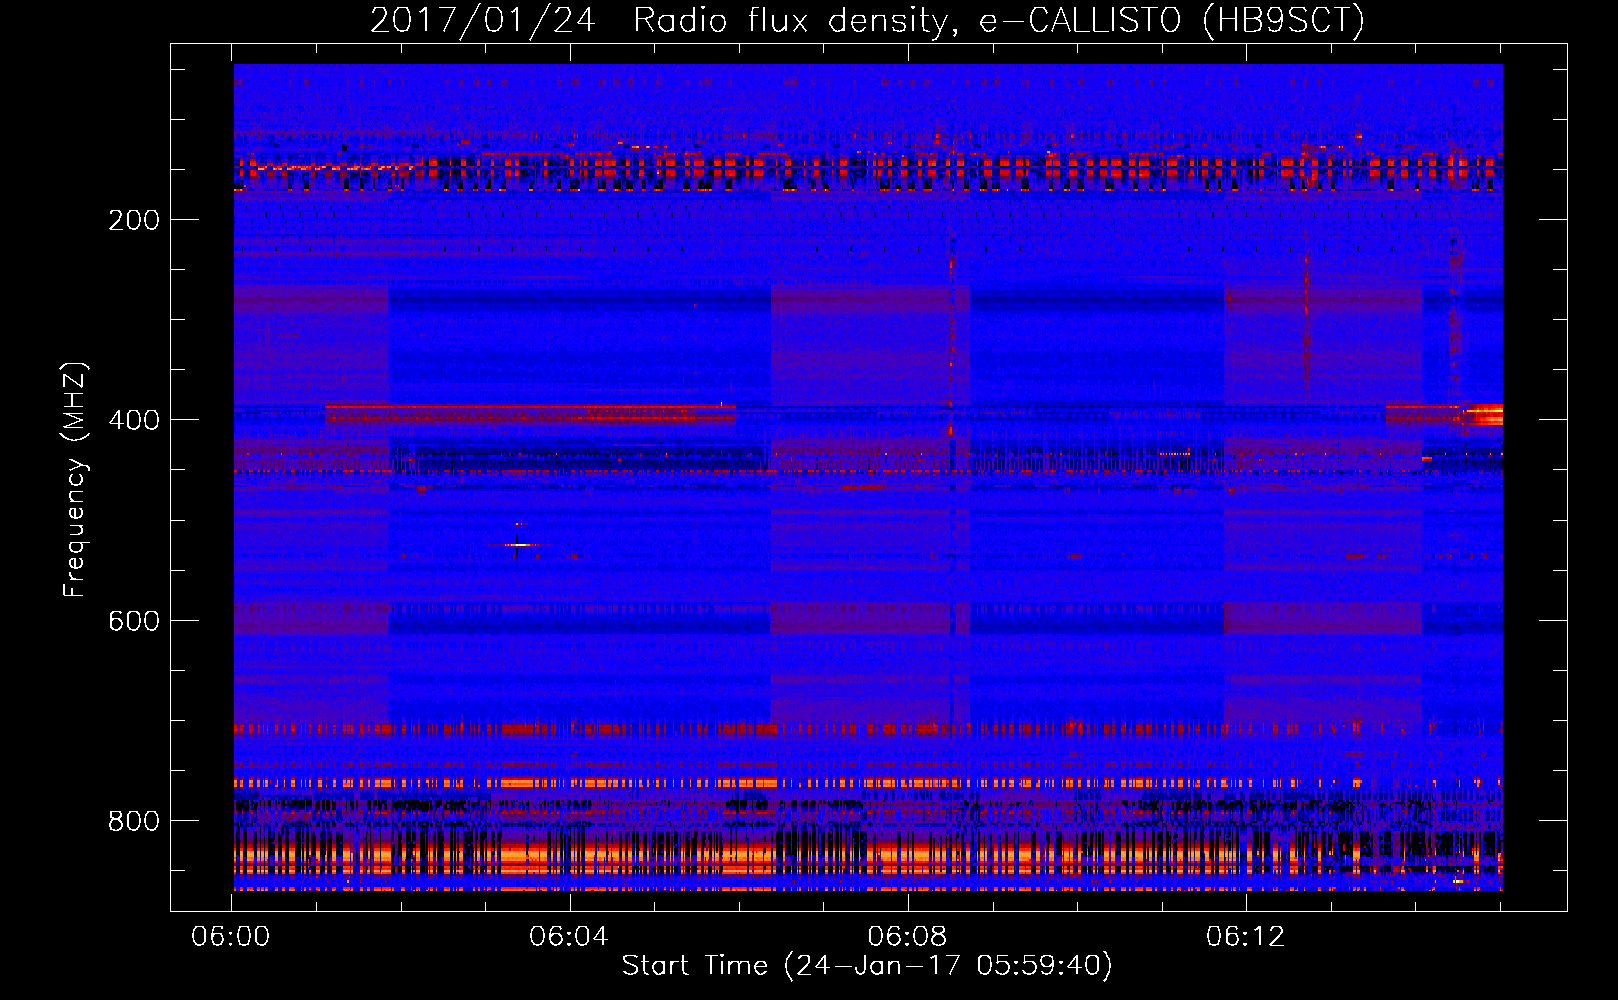Select the 'Frequency (MHZ)' axis label
The height and width of the screenshot is (1000, 1618).
75,480
